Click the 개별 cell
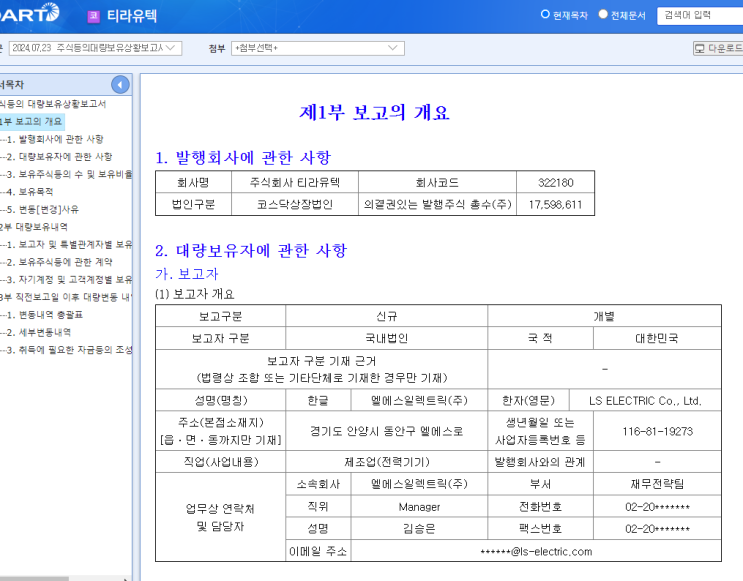 point(604,316)
